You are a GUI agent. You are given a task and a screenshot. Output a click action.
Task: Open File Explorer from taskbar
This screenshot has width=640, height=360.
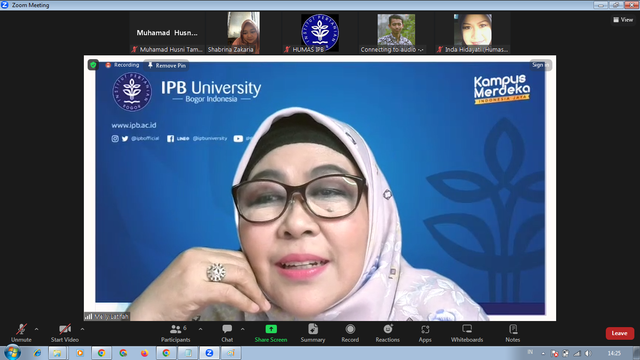click(57, 353)
